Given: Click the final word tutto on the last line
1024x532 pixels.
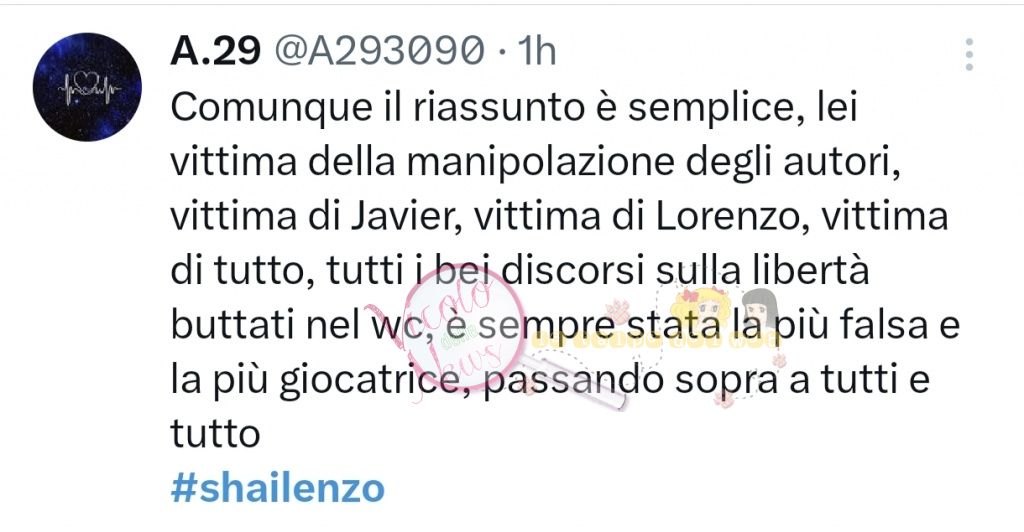Looking at the screenshot, I should [x=216, y=433].
